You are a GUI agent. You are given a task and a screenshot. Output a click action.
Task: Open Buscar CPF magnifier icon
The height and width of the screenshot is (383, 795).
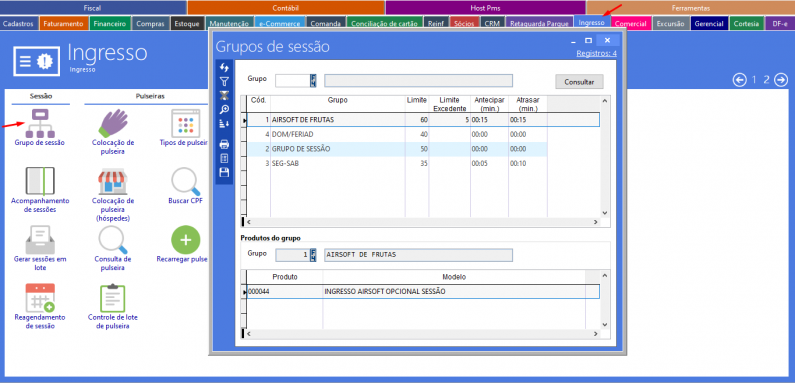tap(186, 181)
